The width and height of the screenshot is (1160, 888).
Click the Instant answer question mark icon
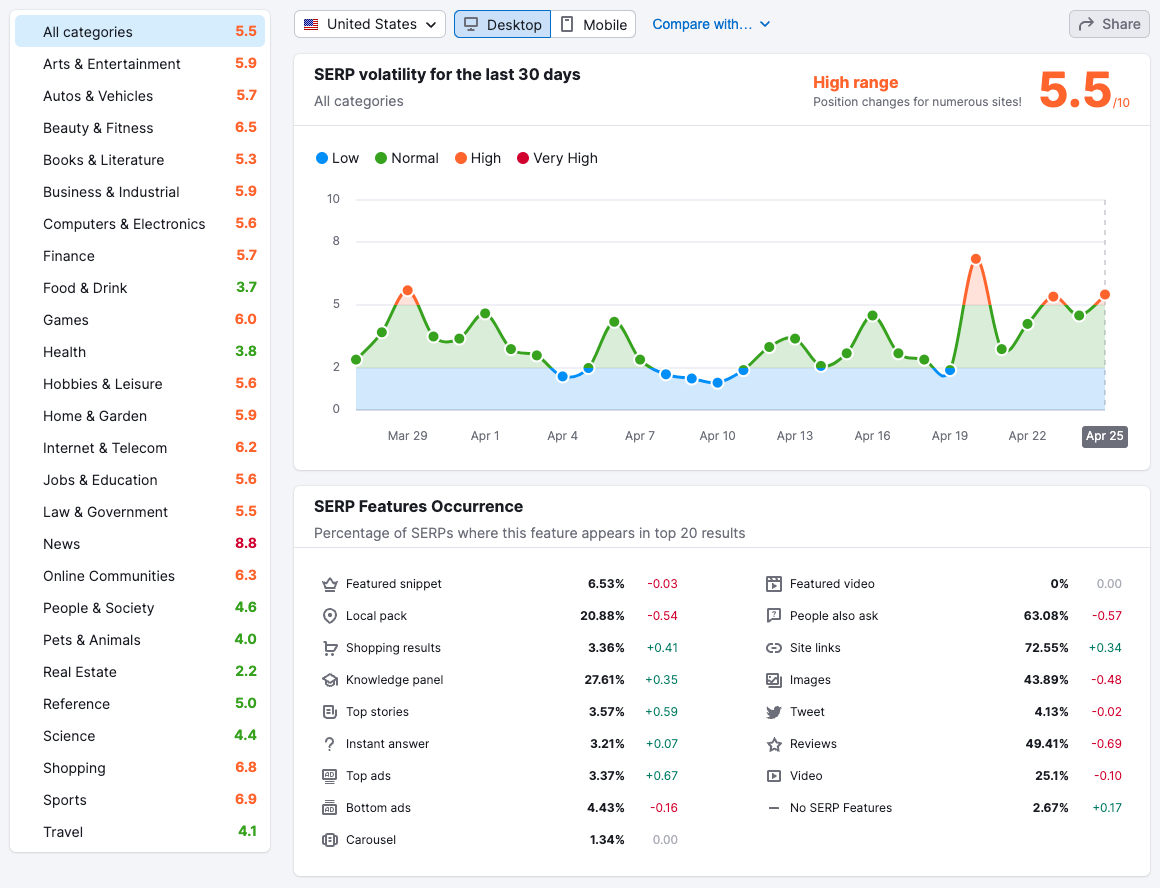click(330, 743)
